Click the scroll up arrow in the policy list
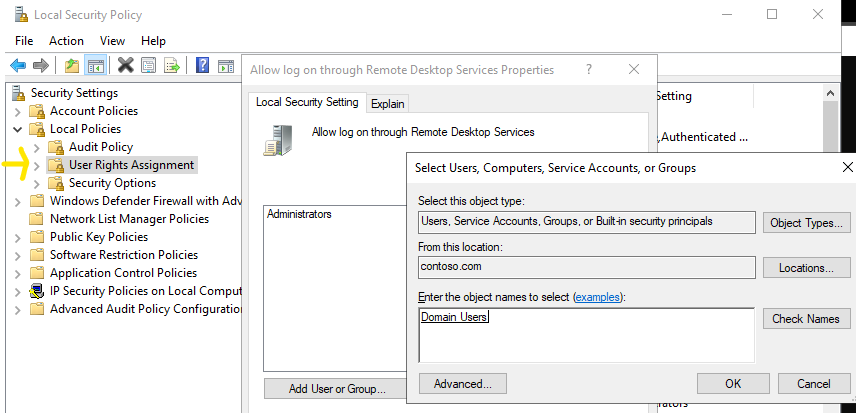856x413 pixels. 830,93
